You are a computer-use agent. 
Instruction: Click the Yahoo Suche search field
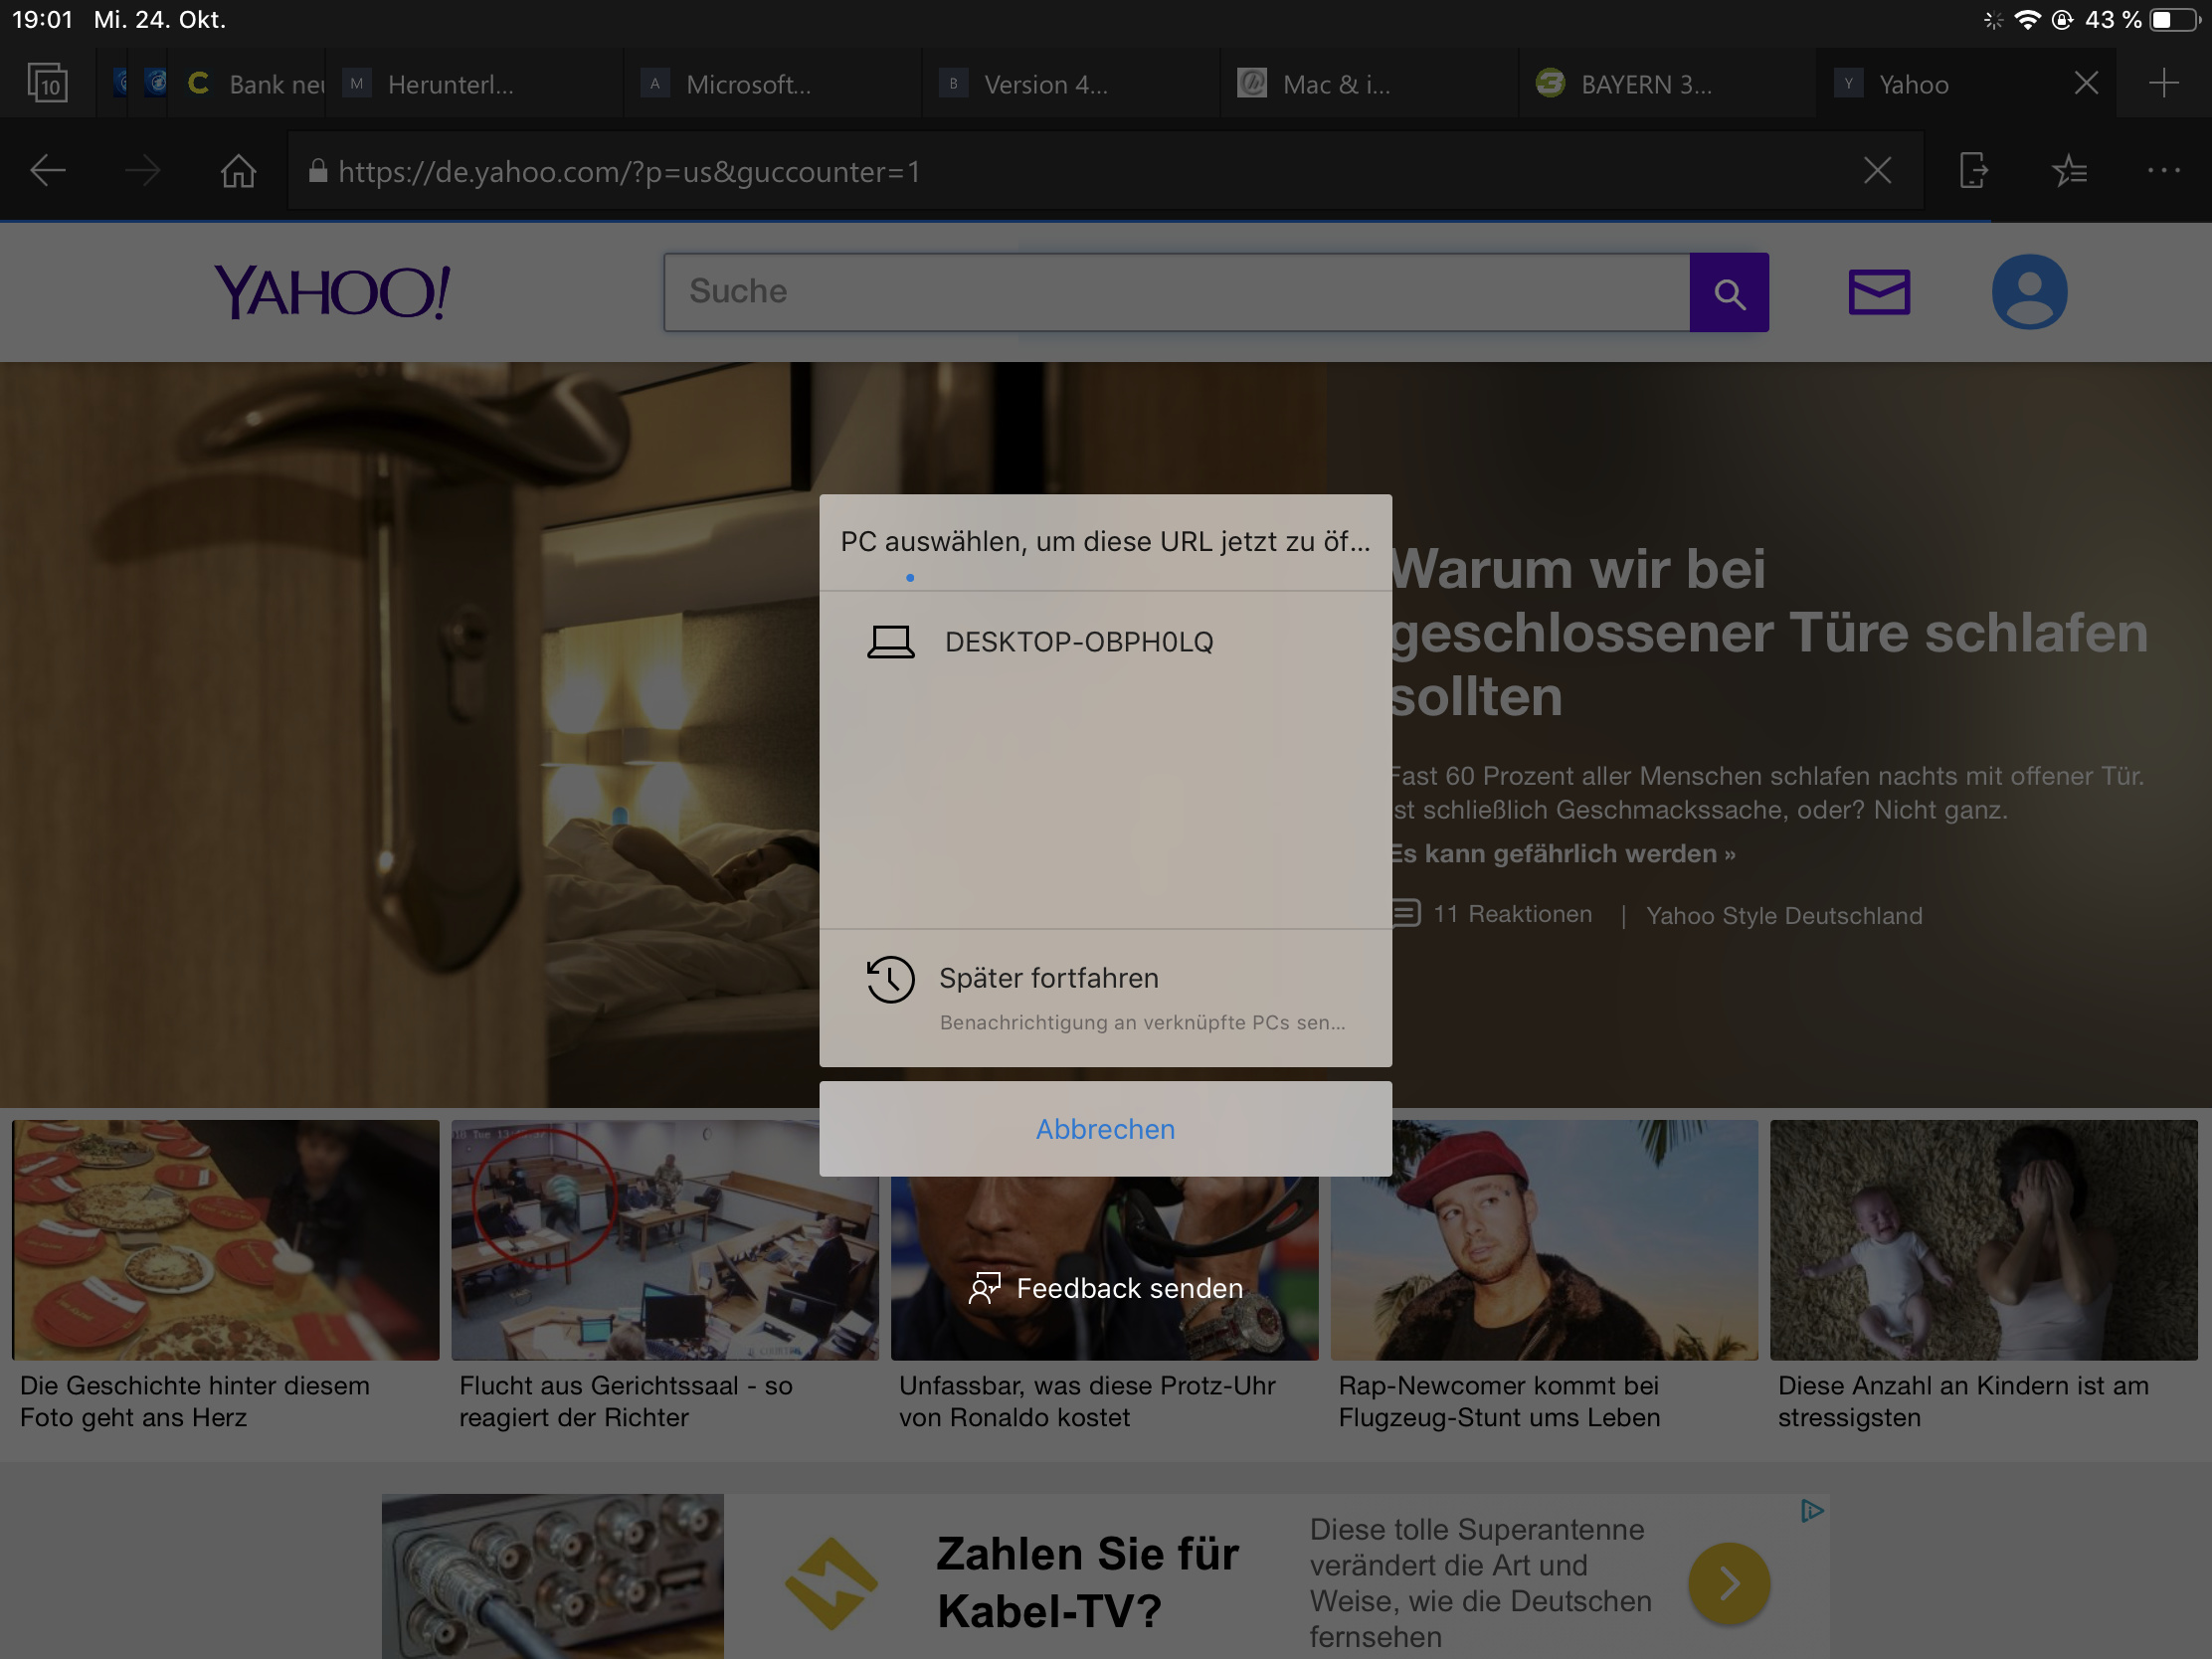coord(1175,292)
